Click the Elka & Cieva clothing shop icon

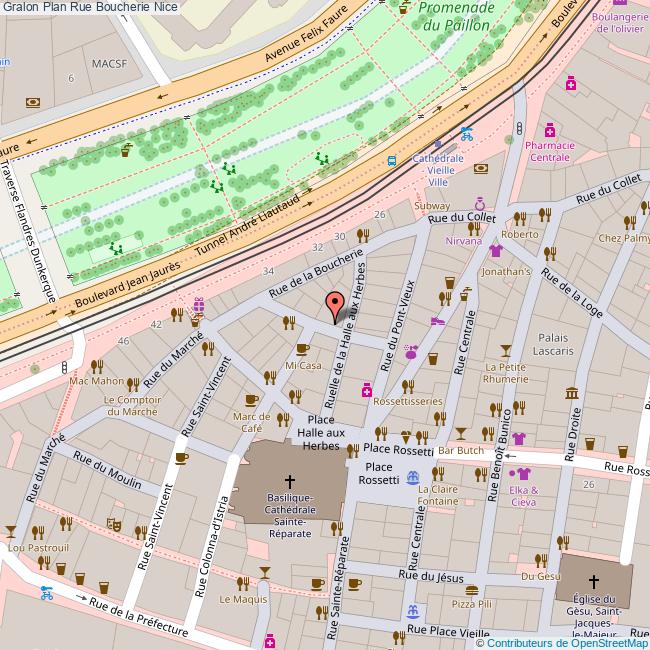(x=520, y=474)
